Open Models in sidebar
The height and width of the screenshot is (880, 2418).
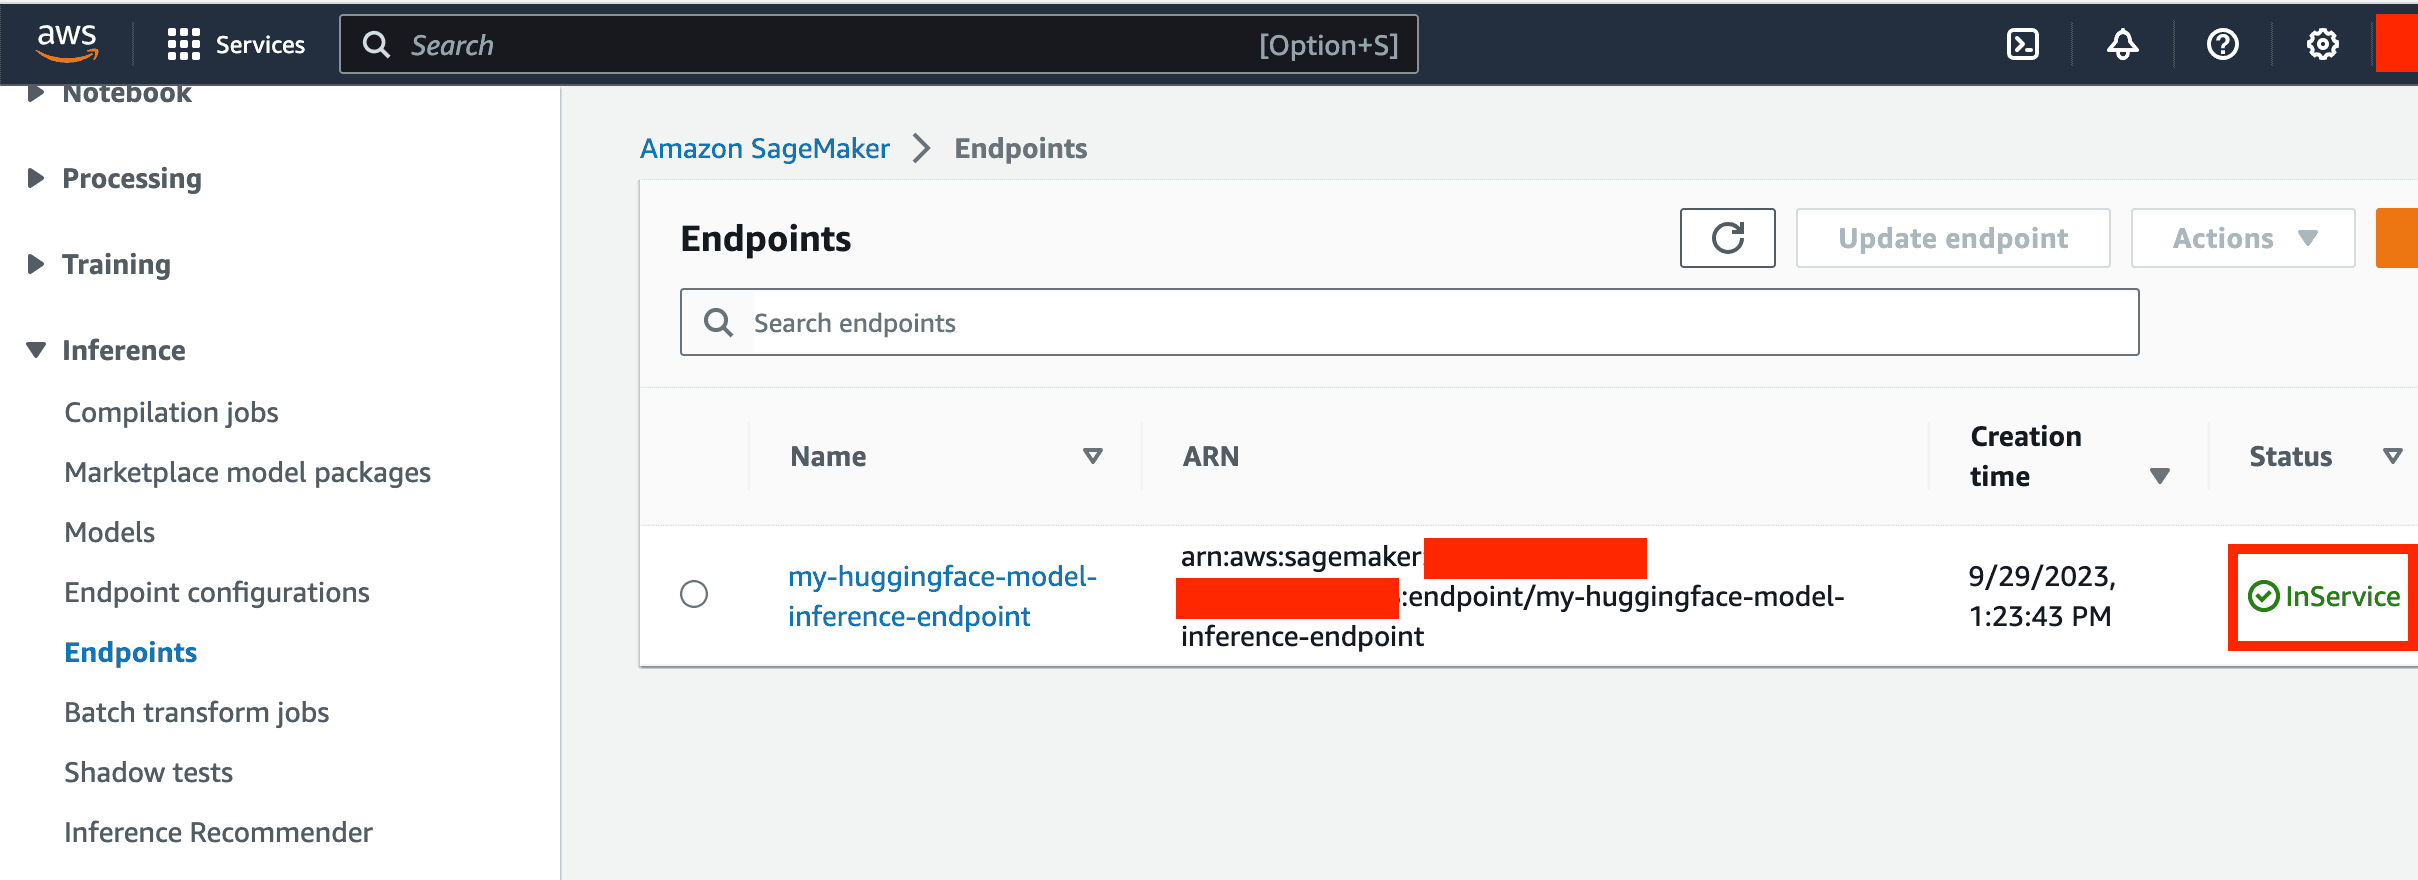[x=109, y=532]
